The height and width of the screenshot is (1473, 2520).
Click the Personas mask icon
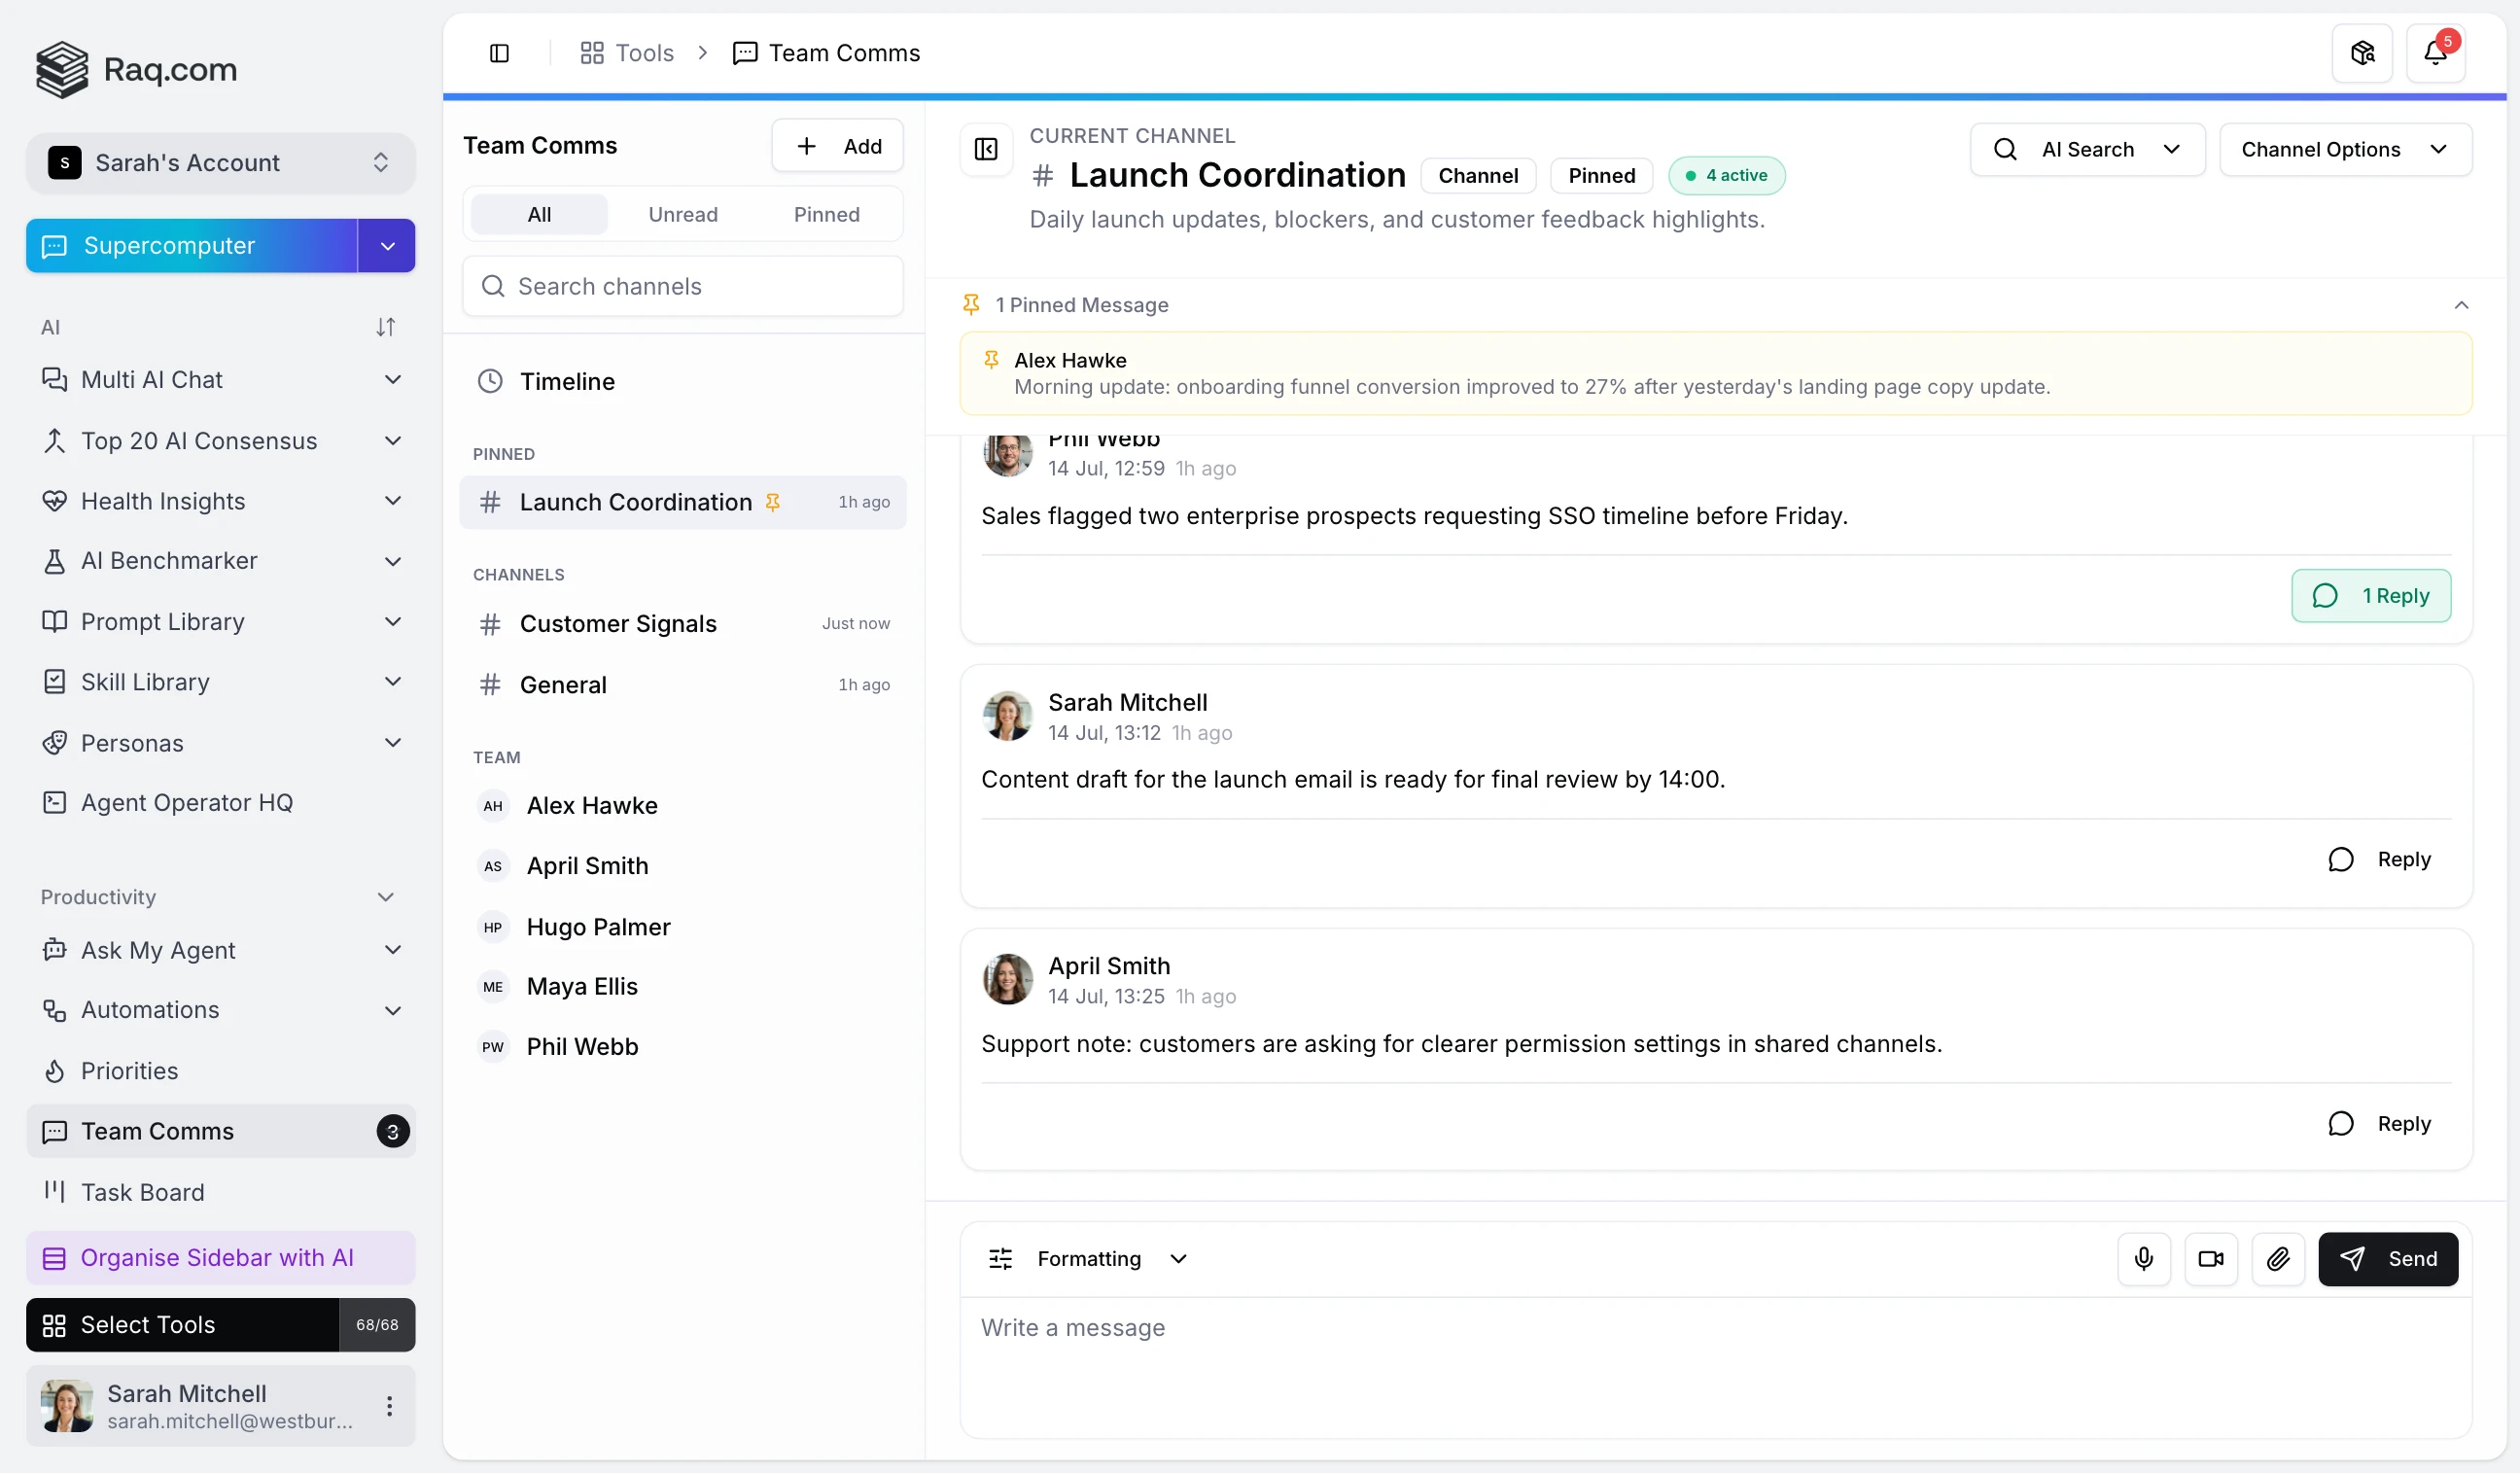54,742
